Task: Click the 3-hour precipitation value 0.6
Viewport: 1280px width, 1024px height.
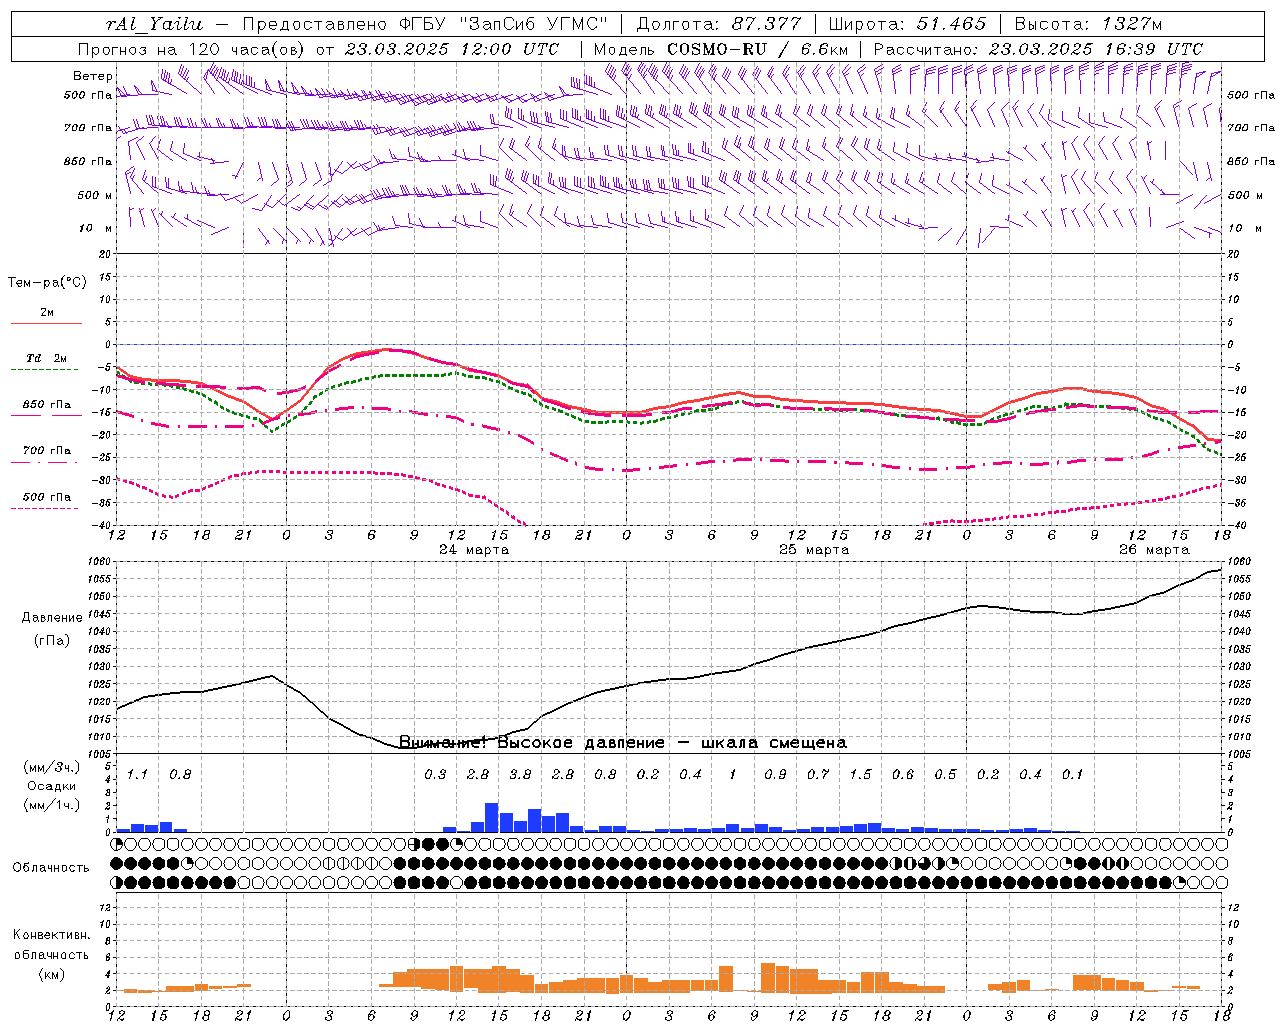Action: (903, 775)
